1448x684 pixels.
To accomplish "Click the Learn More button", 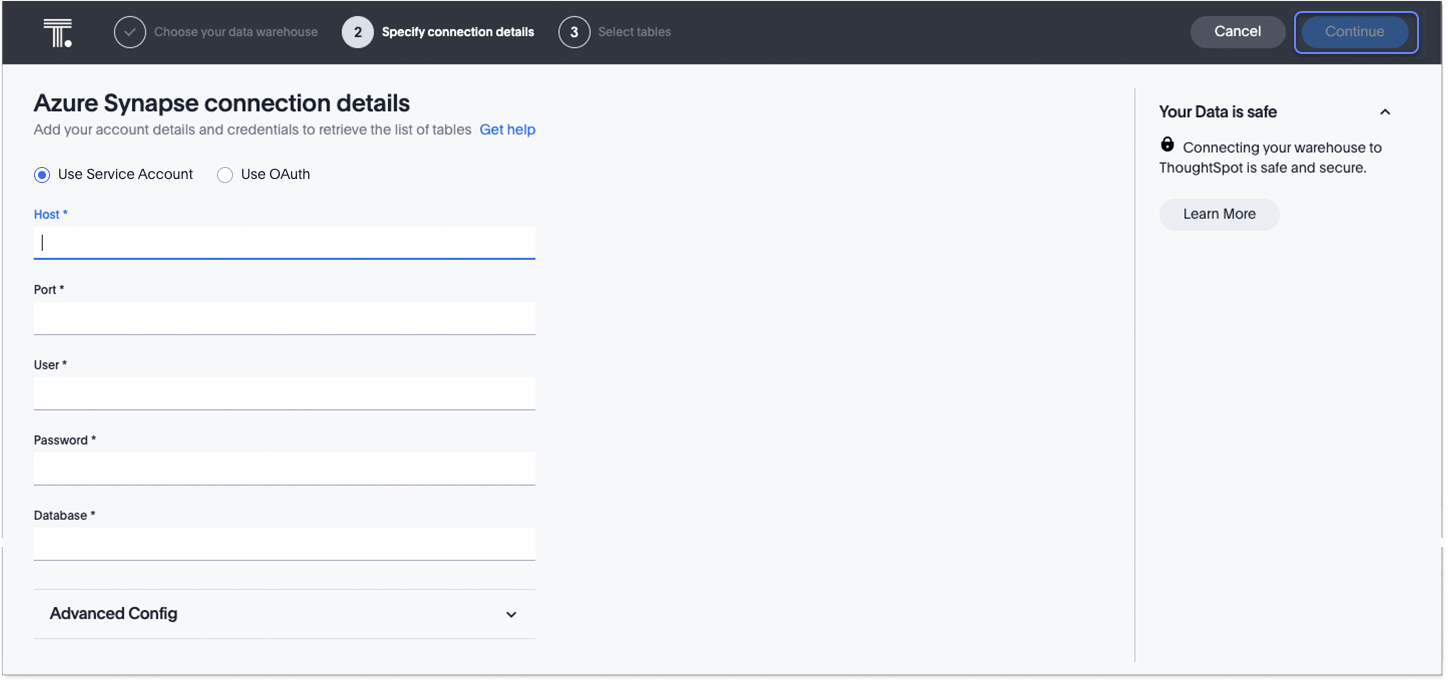I will click(x=1219, y=214).
